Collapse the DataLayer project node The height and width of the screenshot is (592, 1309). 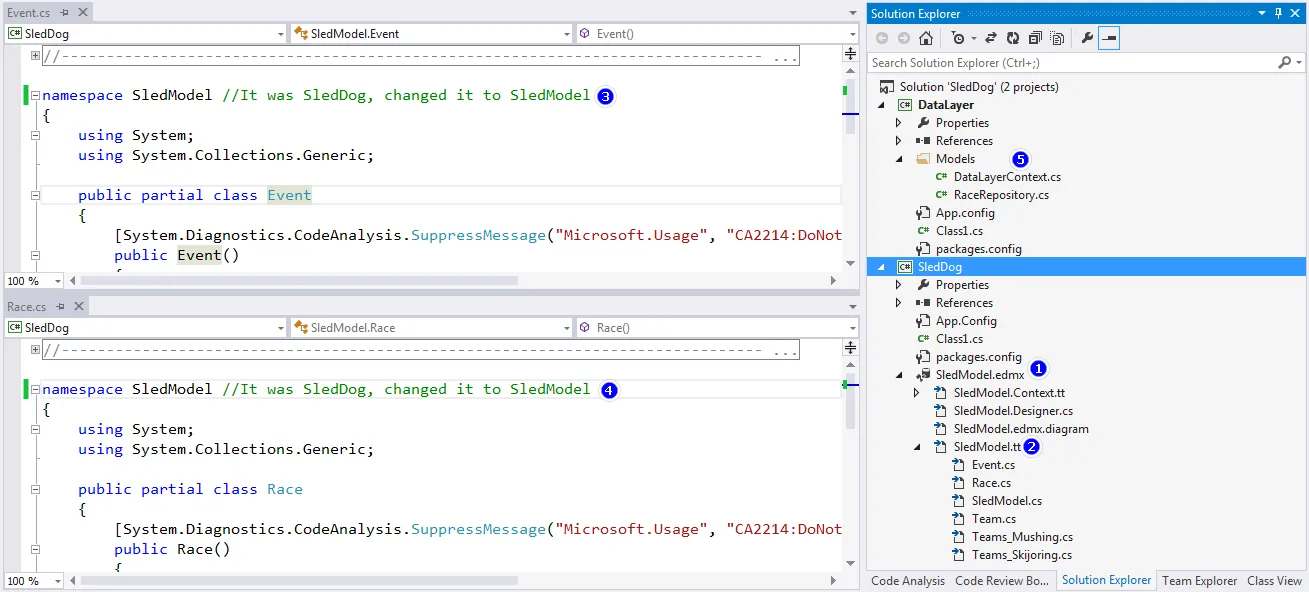click(x=882, y=105)
